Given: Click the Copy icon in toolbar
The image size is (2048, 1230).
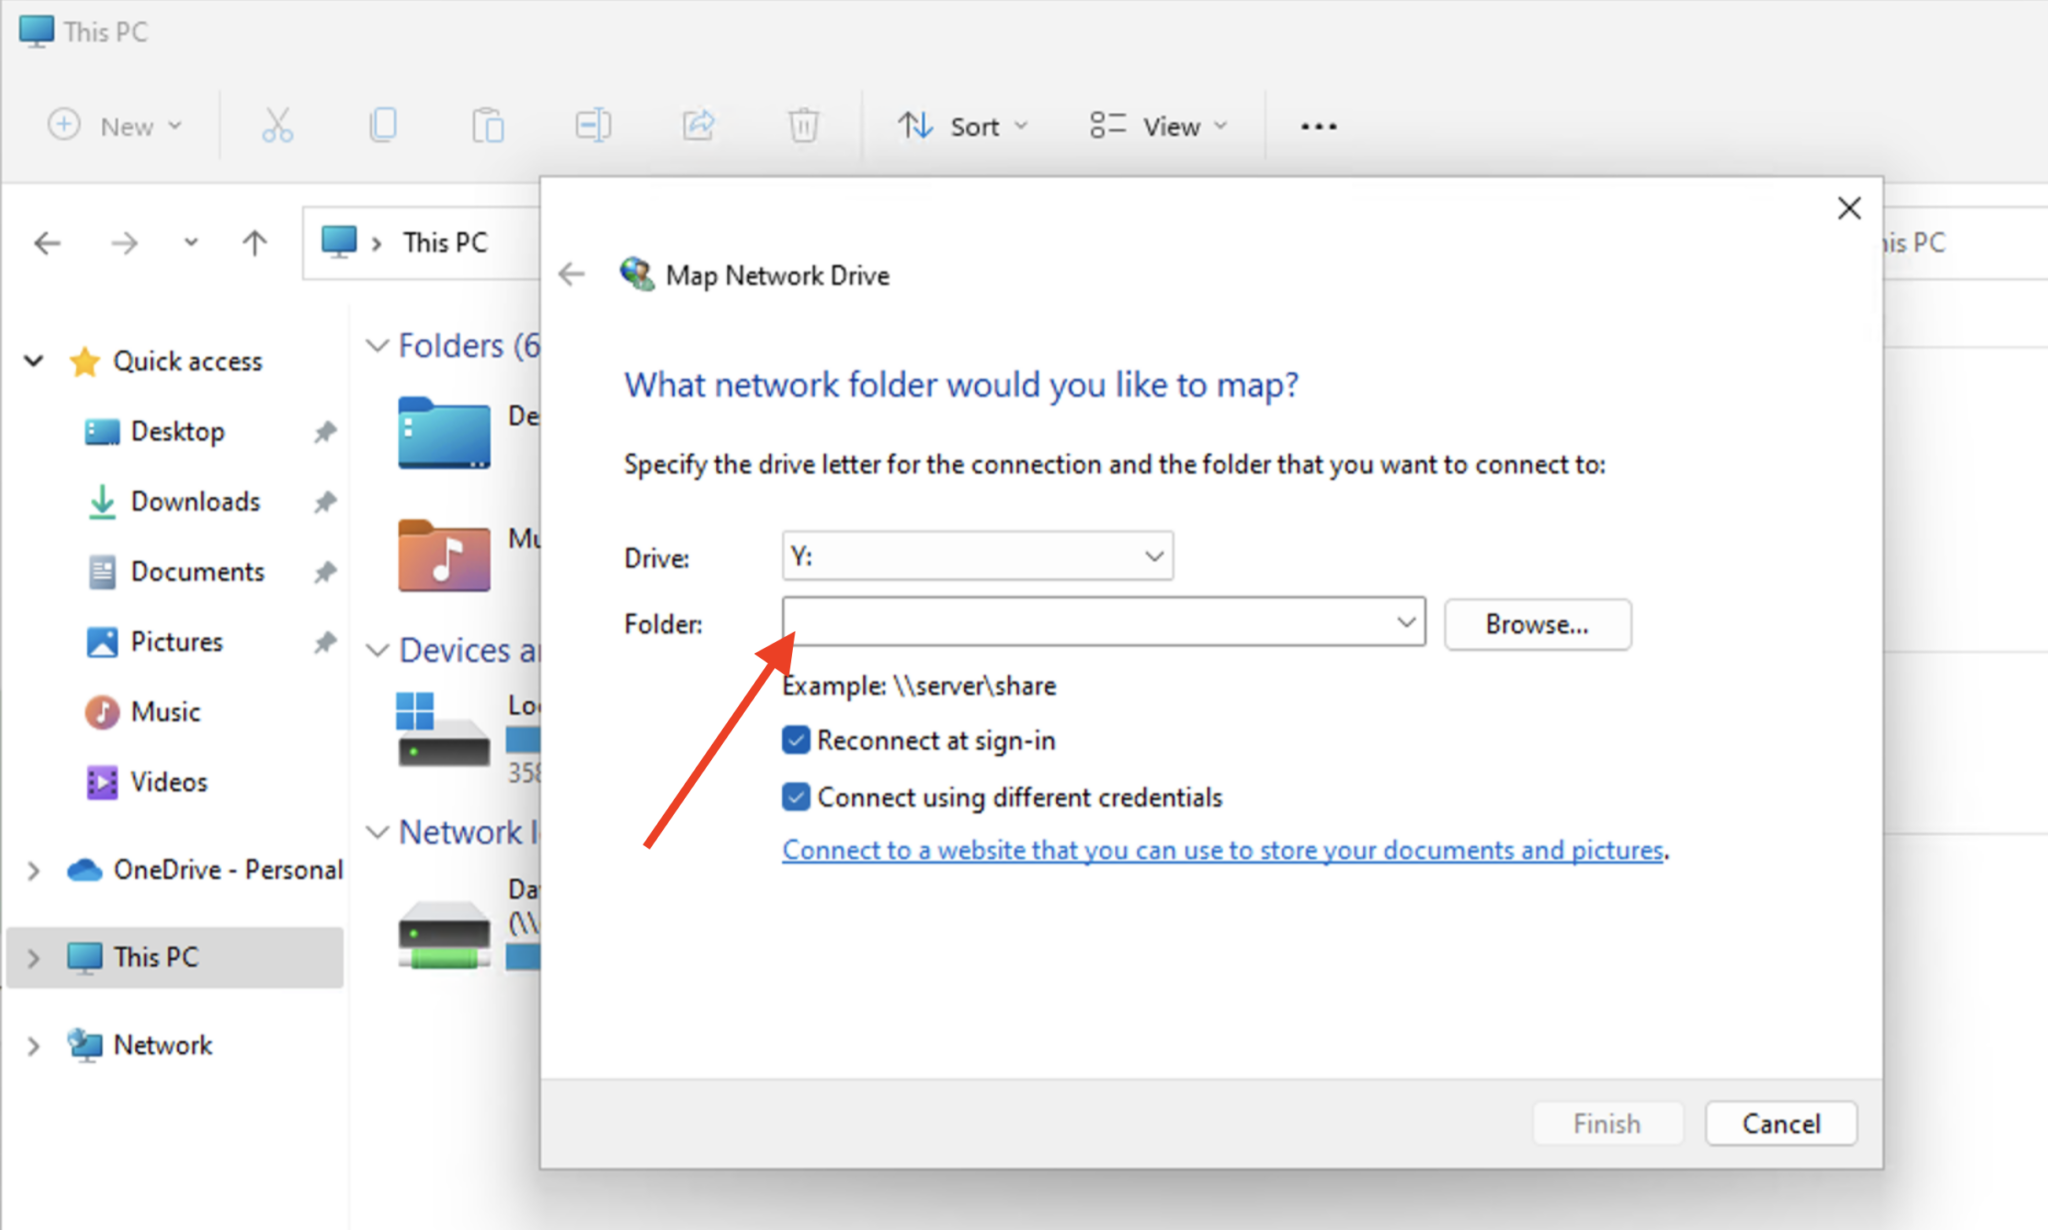Looking at the screenshot, I should pos(383,126).
